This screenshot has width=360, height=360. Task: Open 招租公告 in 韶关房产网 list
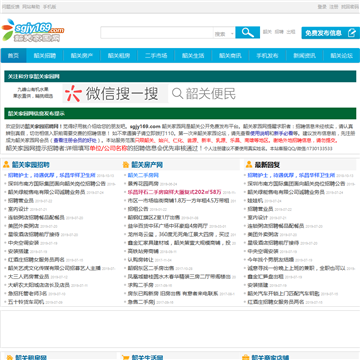pyautogui.click(x=138, y=209)
